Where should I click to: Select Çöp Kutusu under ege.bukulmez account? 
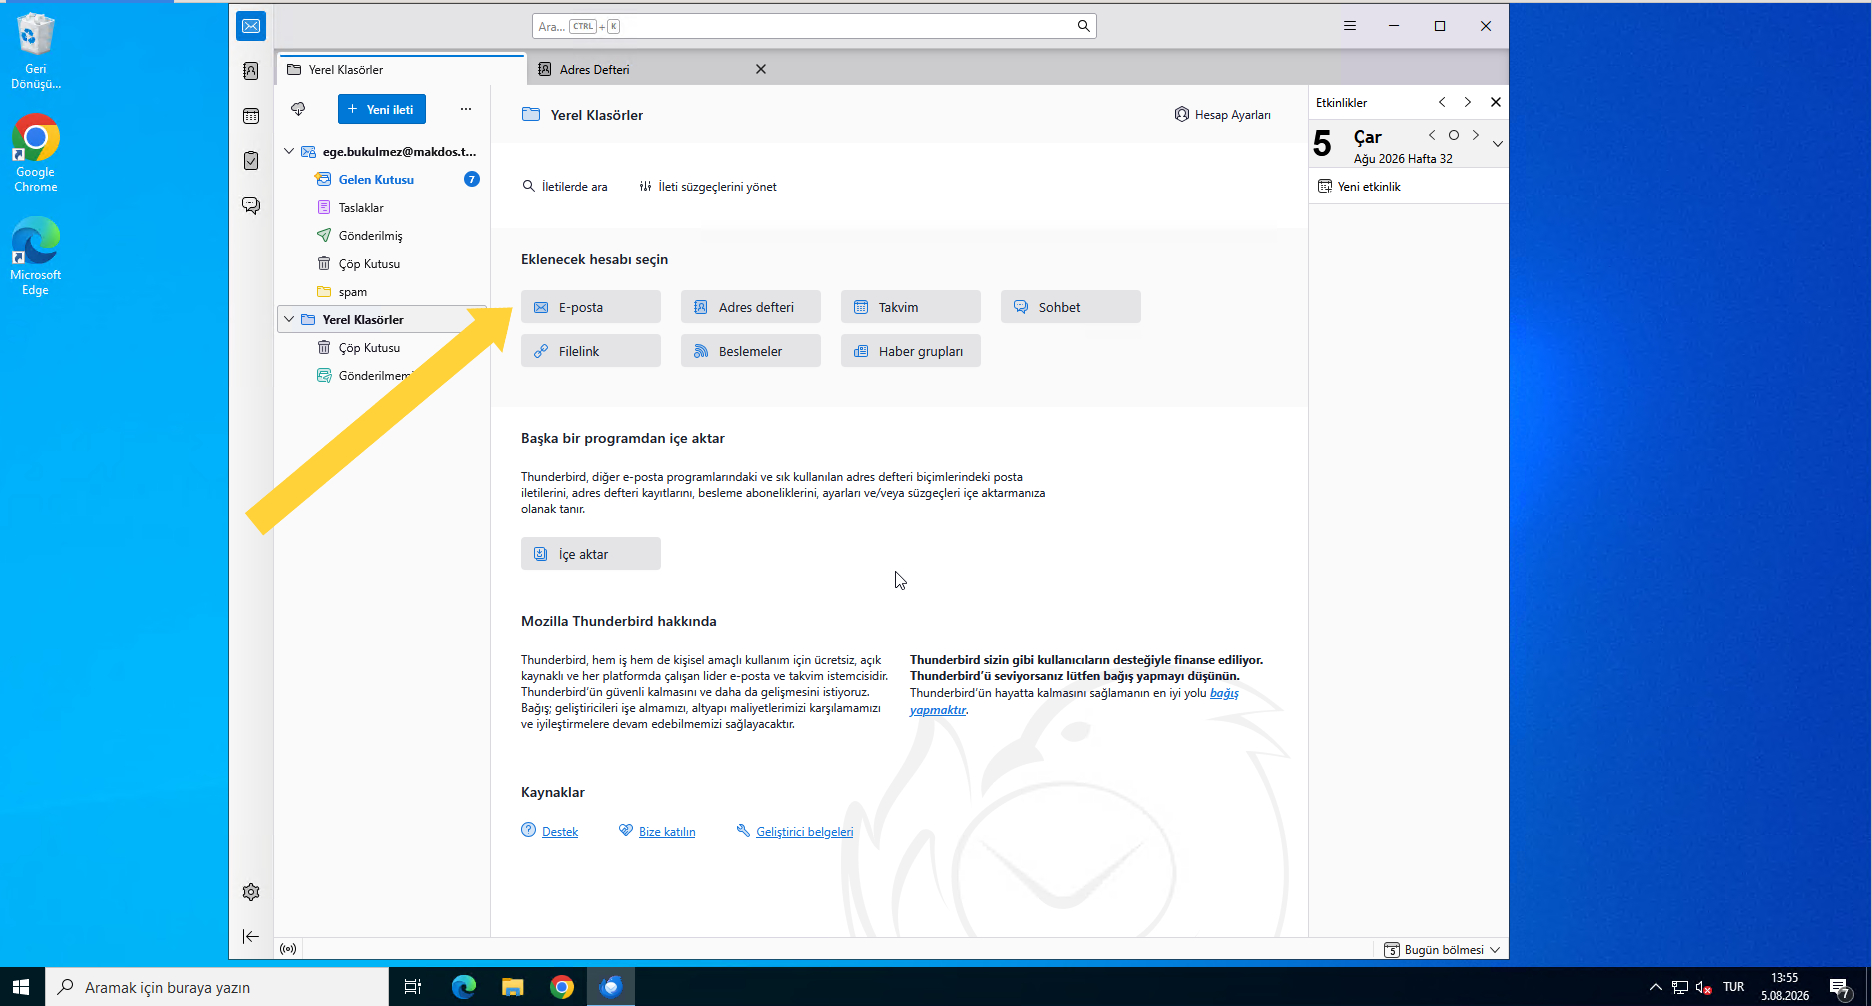click(x=383, y=264)
